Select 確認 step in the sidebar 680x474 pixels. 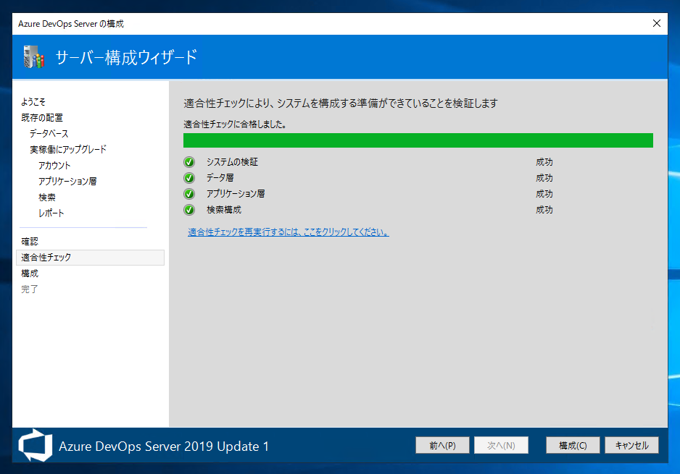pos(30,242)
